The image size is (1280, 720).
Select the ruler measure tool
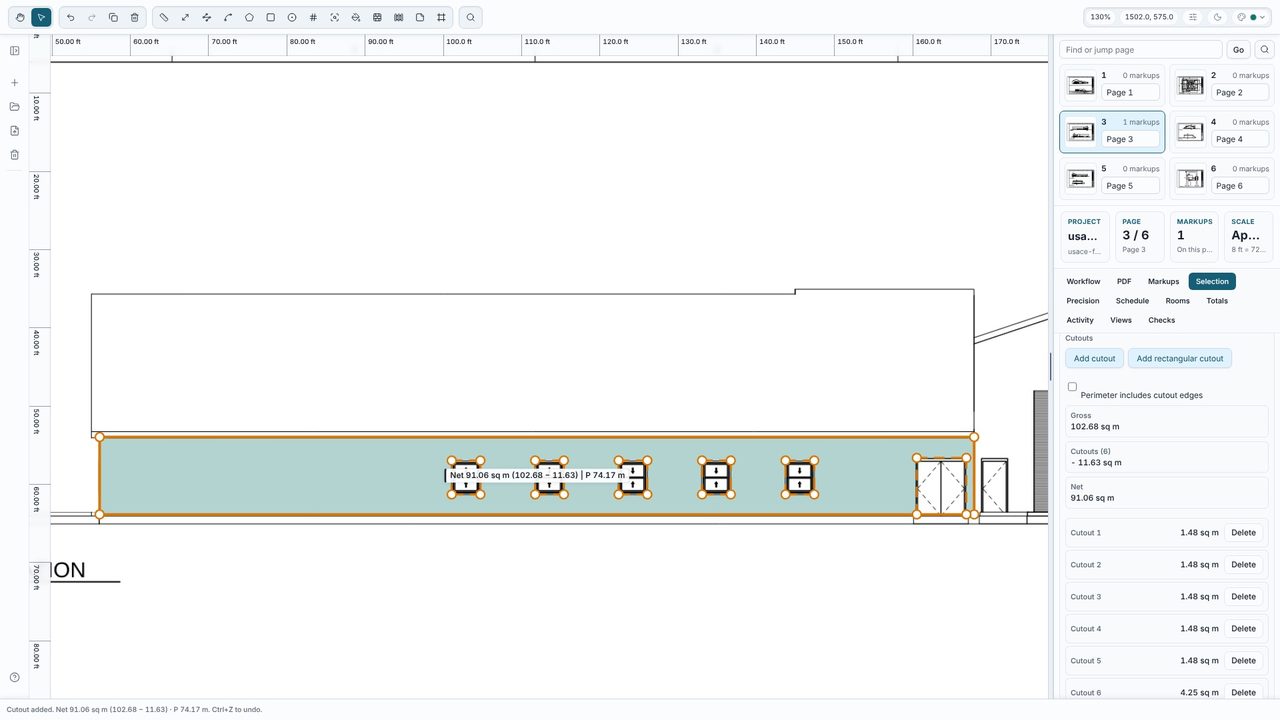(164, 17)
